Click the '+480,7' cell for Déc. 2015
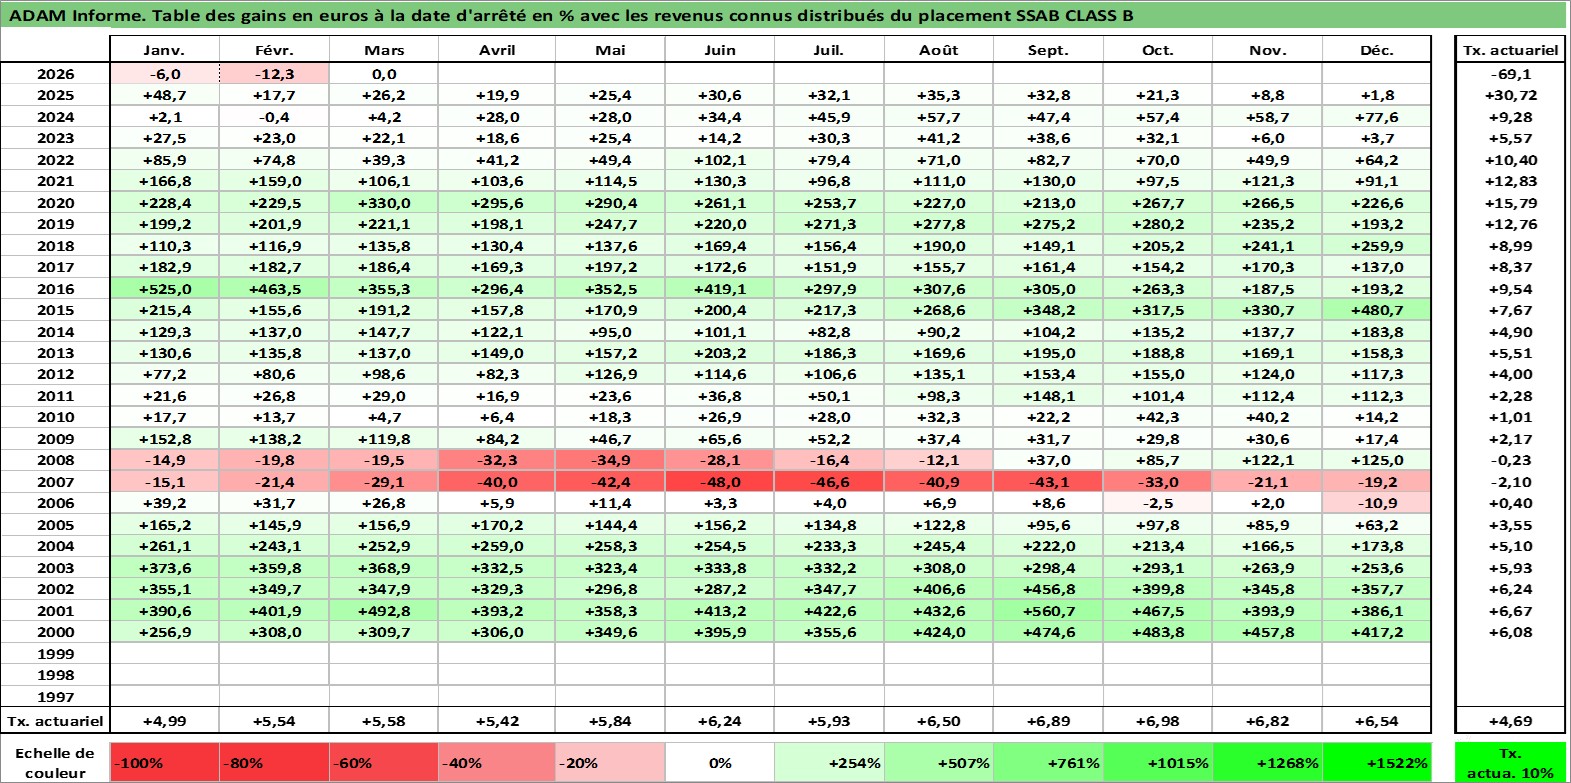Viewport: 1571px width, 783px height. click(x=1376, y=310)
